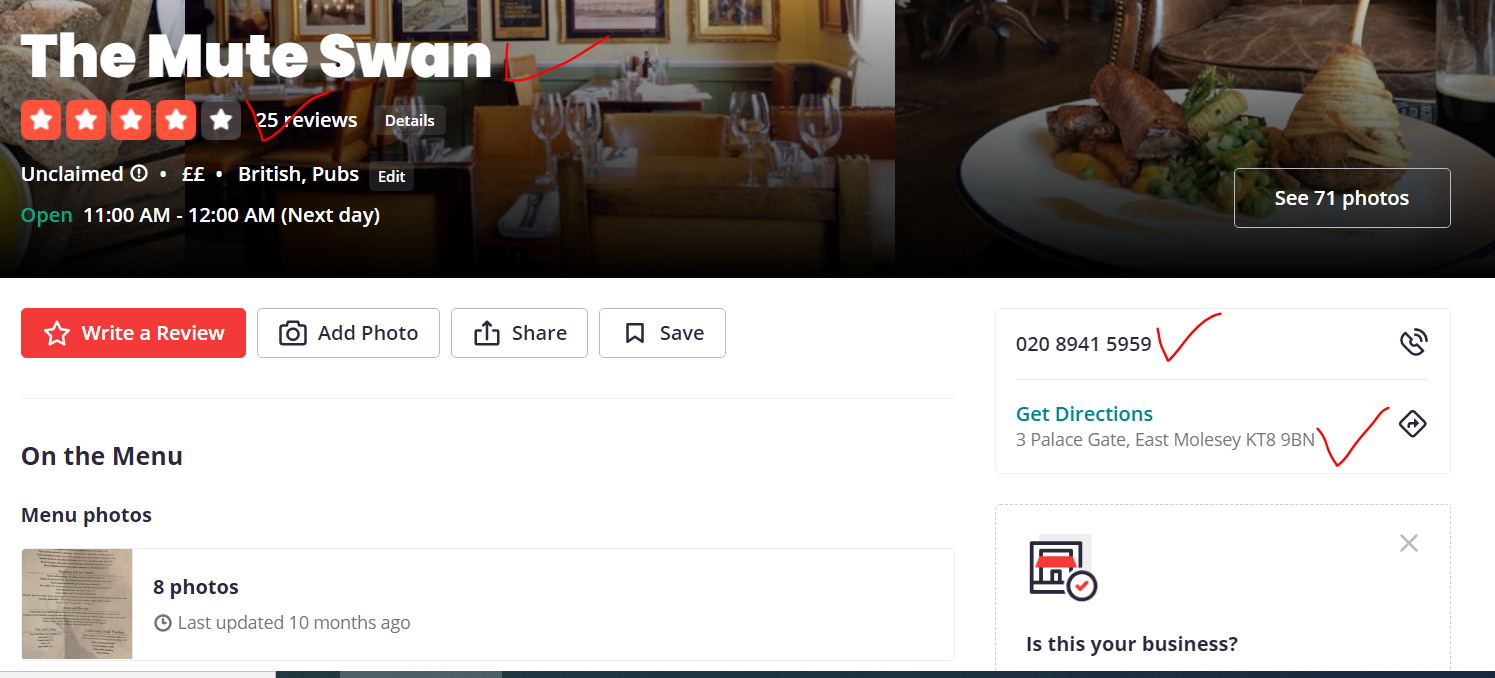Click the camera icon in Add Photo
Viewport: 1495px width, 678px height.
tap(292, 333)
